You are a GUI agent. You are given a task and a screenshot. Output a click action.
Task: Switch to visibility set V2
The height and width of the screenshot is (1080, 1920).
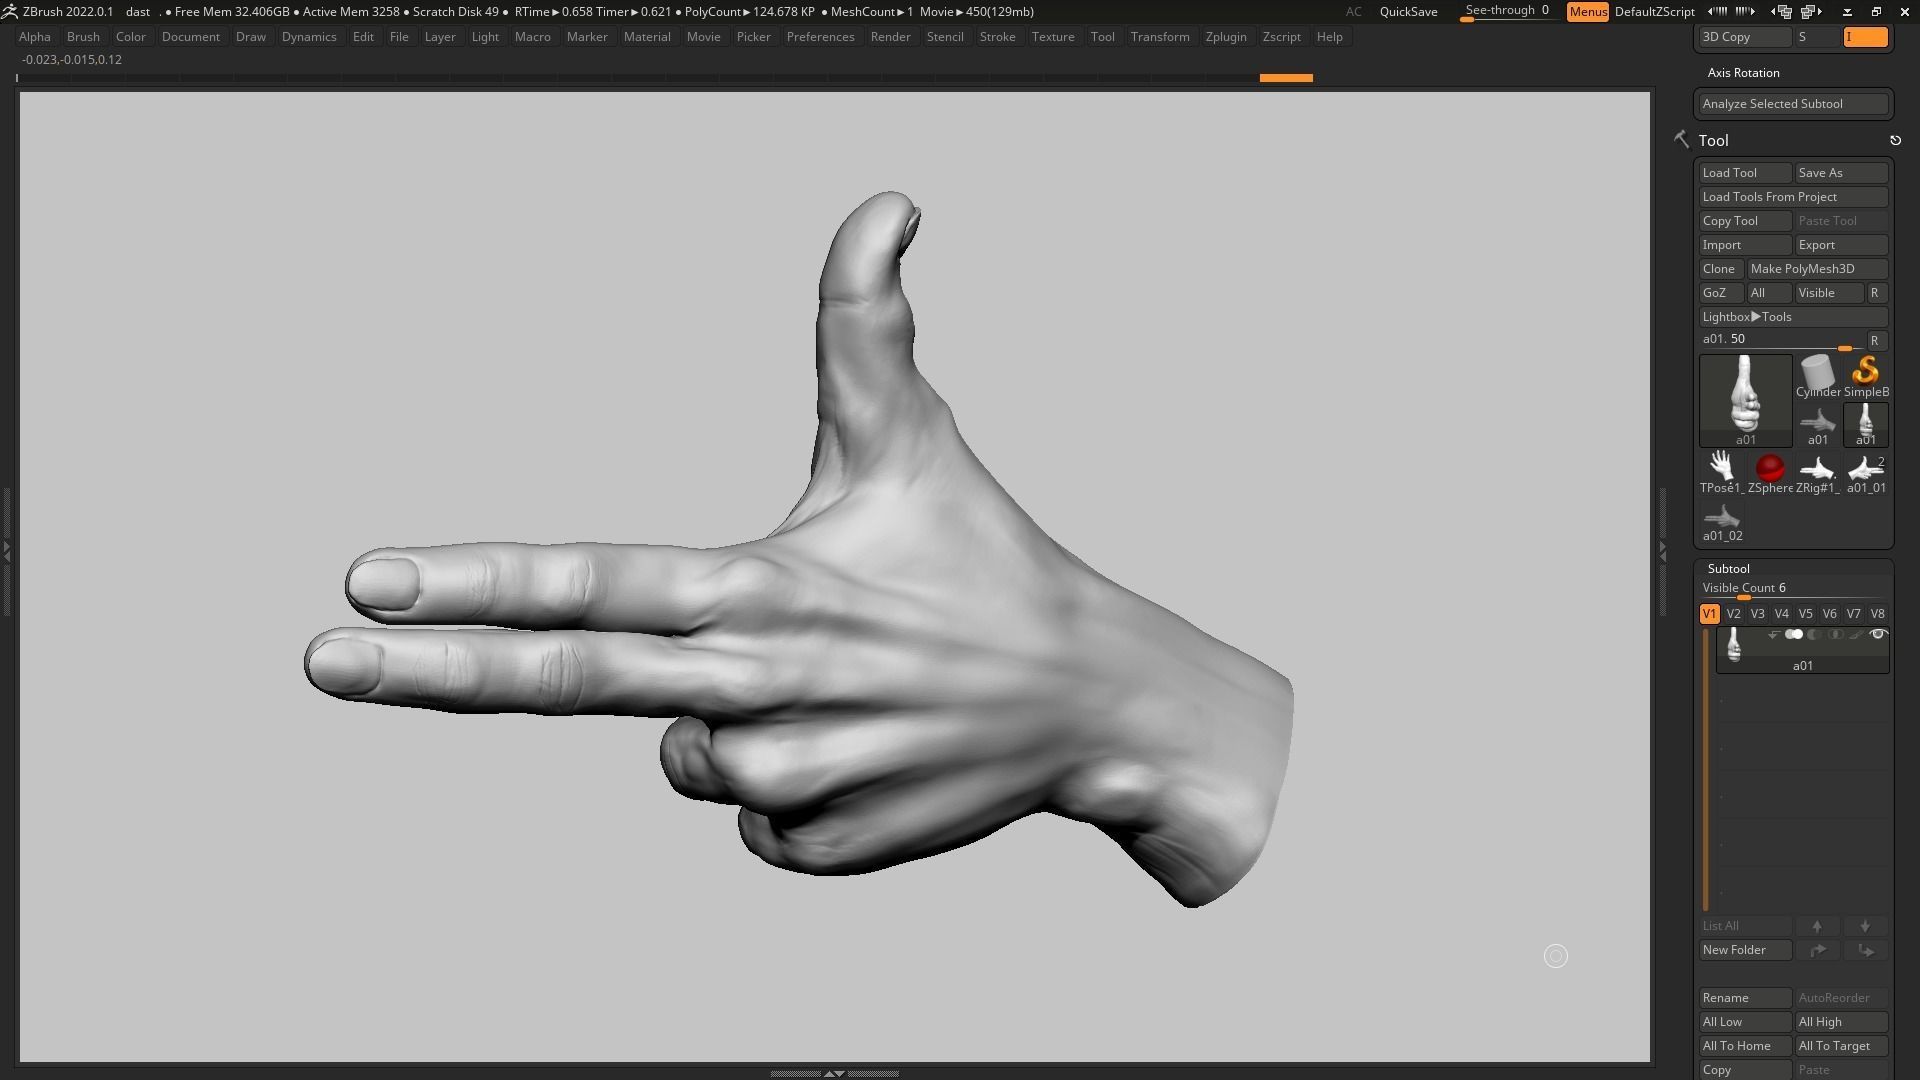click(1733, 614)
